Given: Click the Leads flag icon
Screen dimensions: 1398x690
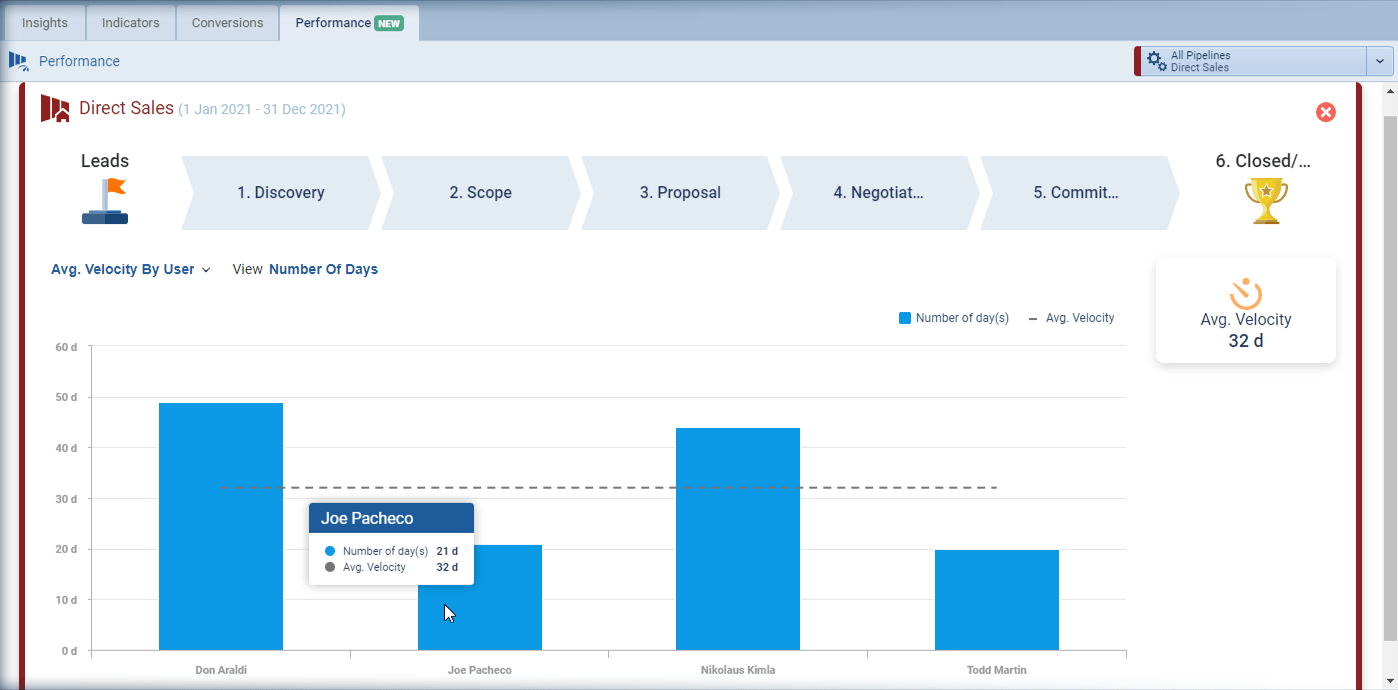Looking at the screenshot, I should pyautogui.click(x=105, y=201).
